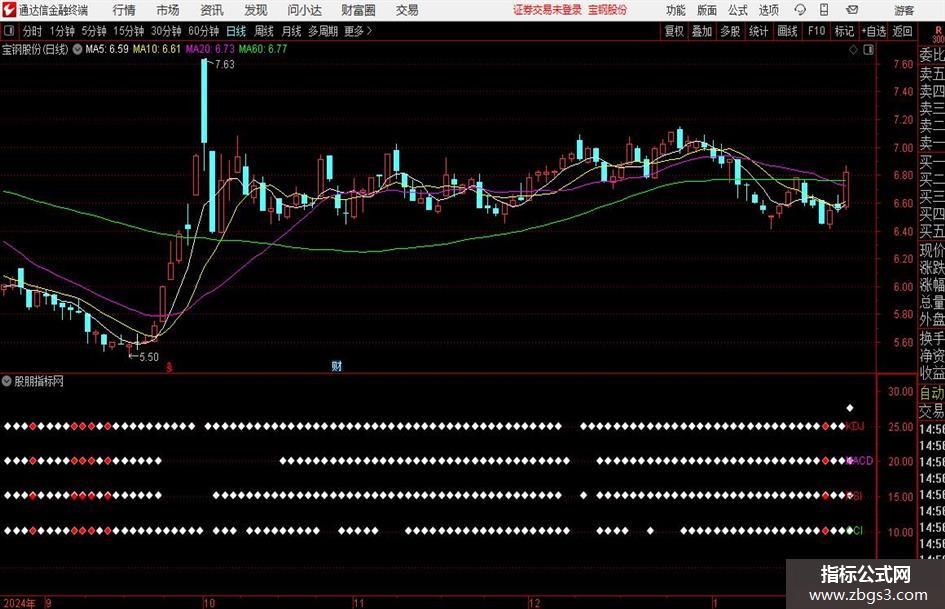Click the KDJ indicator label
This screenshot has width=945, height=609.
click(x=855, y=426)
